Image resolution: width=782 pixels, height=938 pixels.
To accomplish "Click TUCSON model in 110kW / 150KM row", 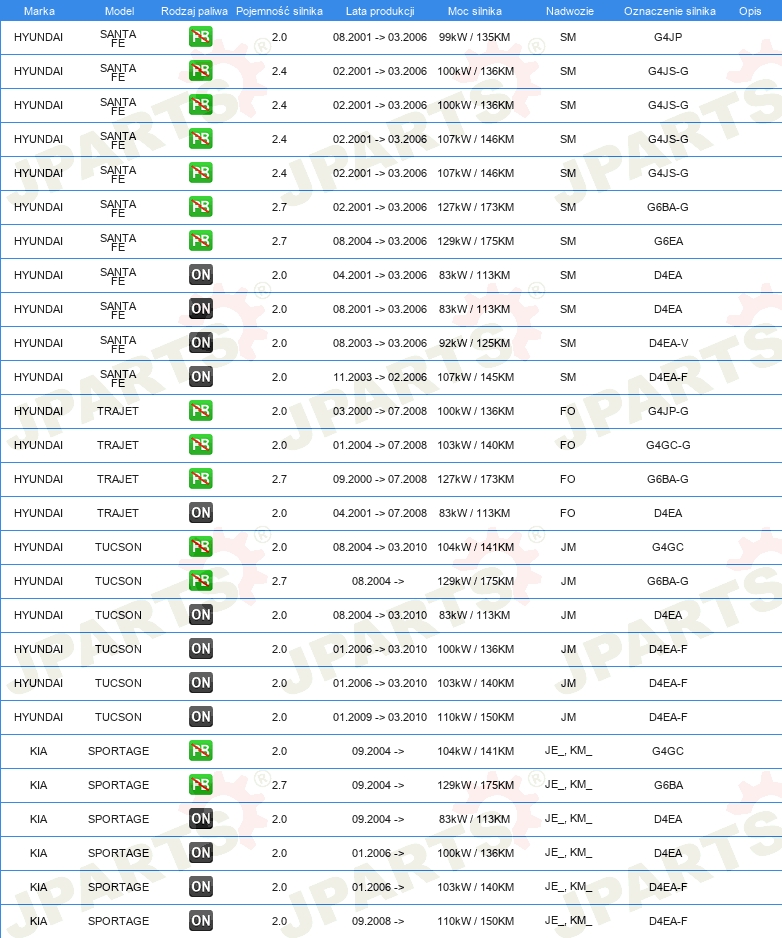I will [x=118, y=717].
